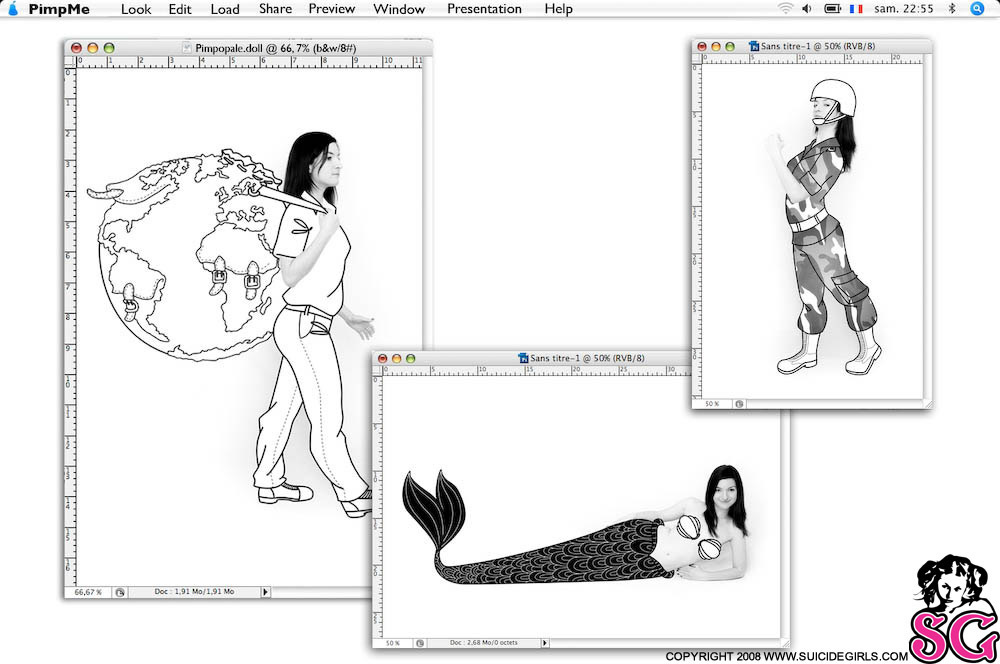Click the volume speaker icon
1000x664 pixels.
point(807,8)
